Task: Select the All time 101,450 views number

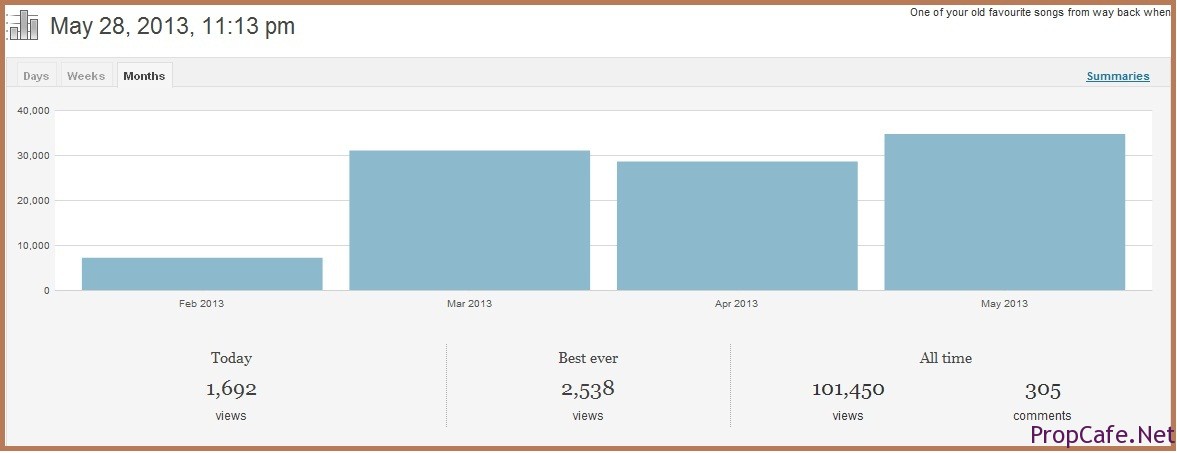Action: tap(848, 389)
